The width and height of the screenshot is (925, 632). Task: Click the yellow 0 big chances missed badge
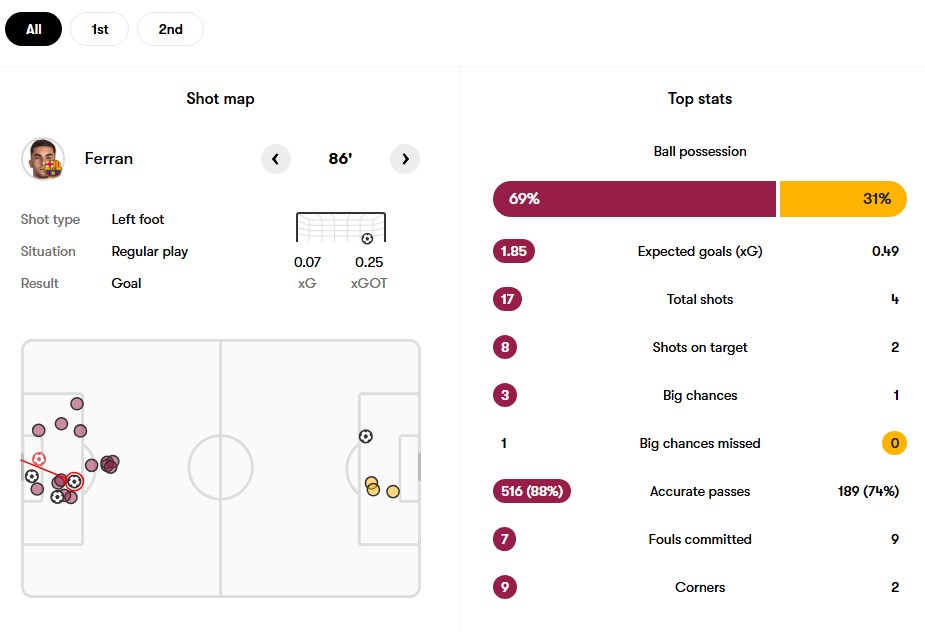coord(894,443)
